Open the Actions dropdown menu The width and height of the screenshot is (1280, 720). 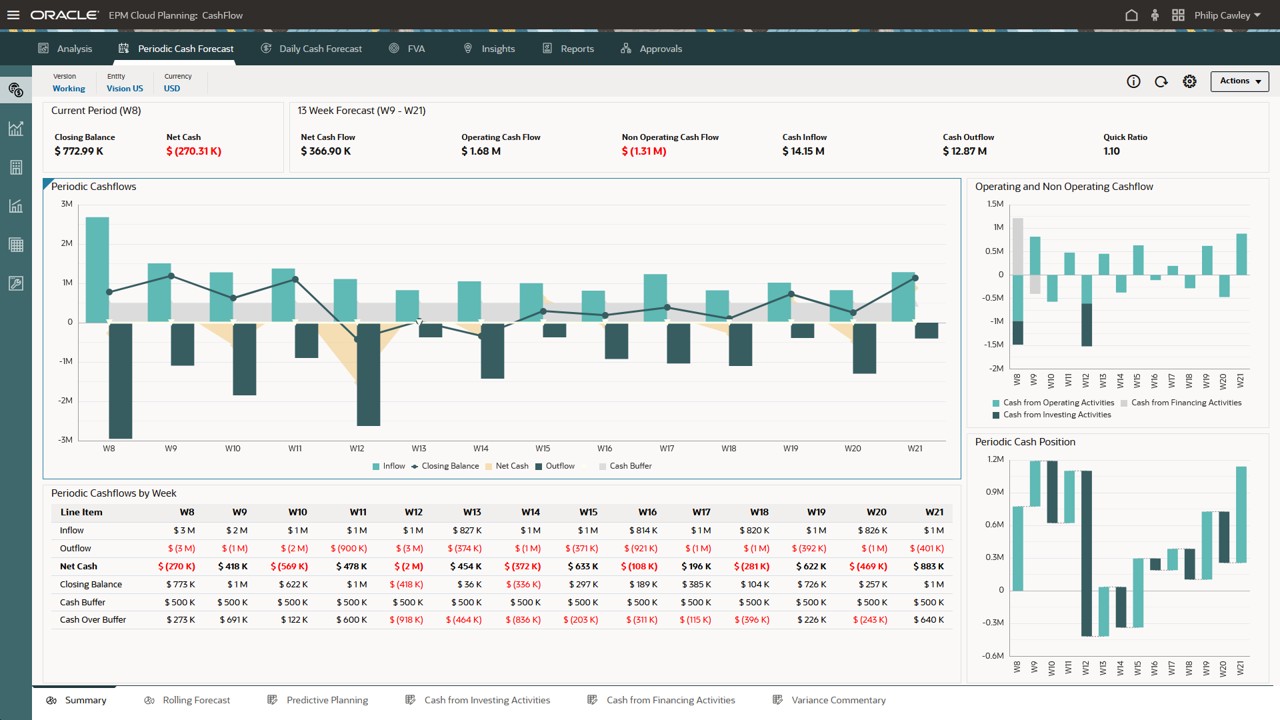coord(1238,81)
